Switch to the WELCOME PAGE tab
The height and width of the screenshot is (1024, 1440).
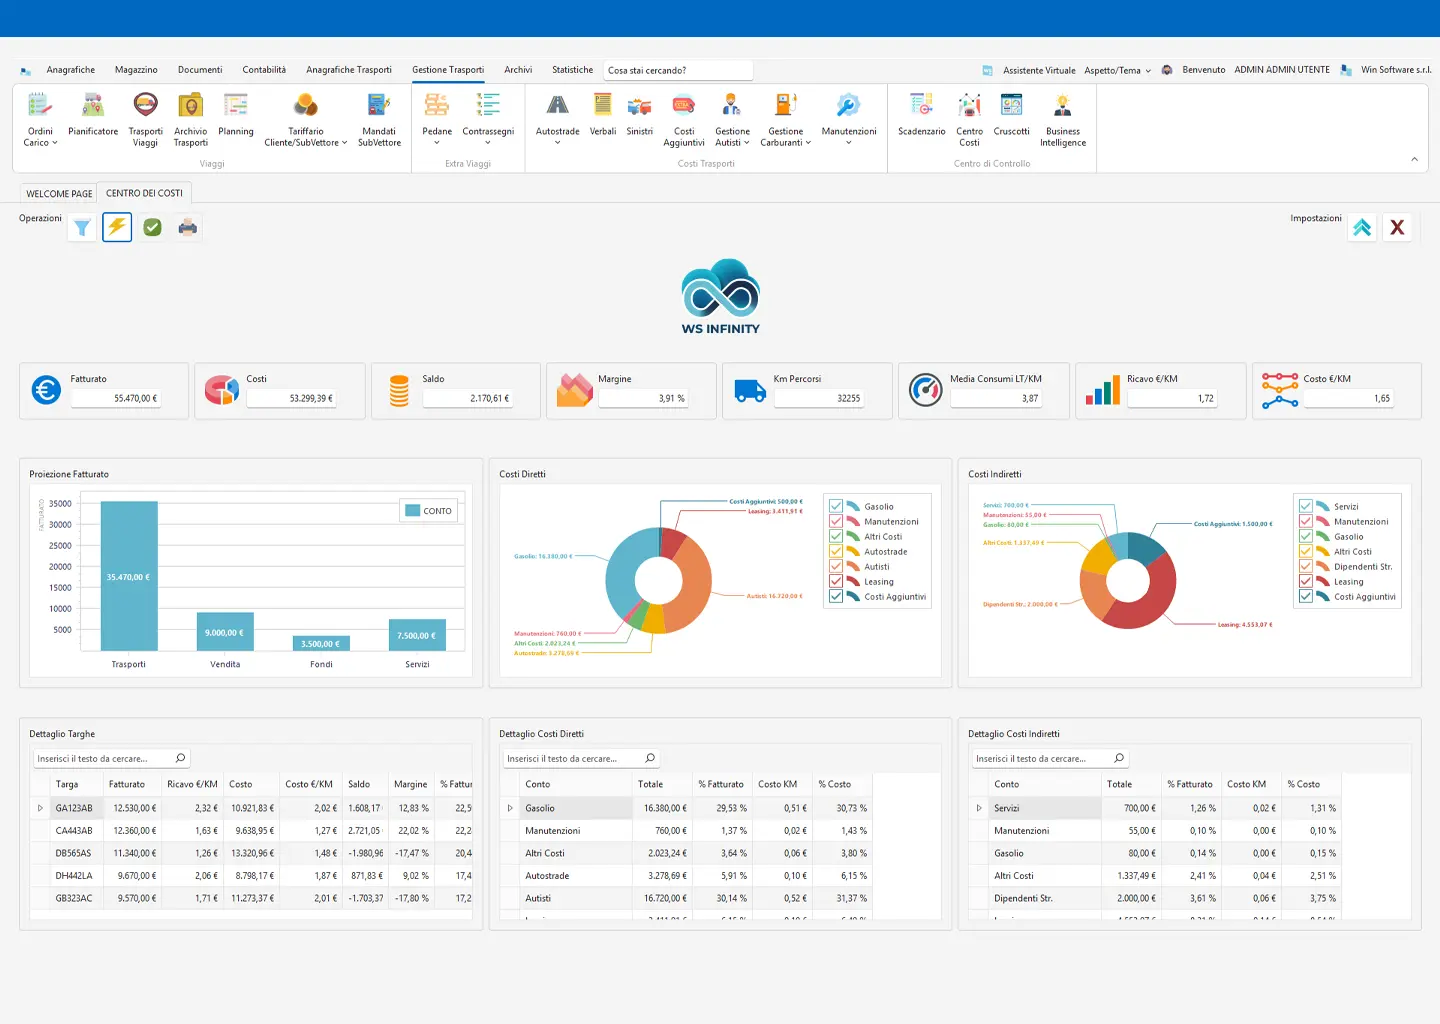click(x=59, y=194)
